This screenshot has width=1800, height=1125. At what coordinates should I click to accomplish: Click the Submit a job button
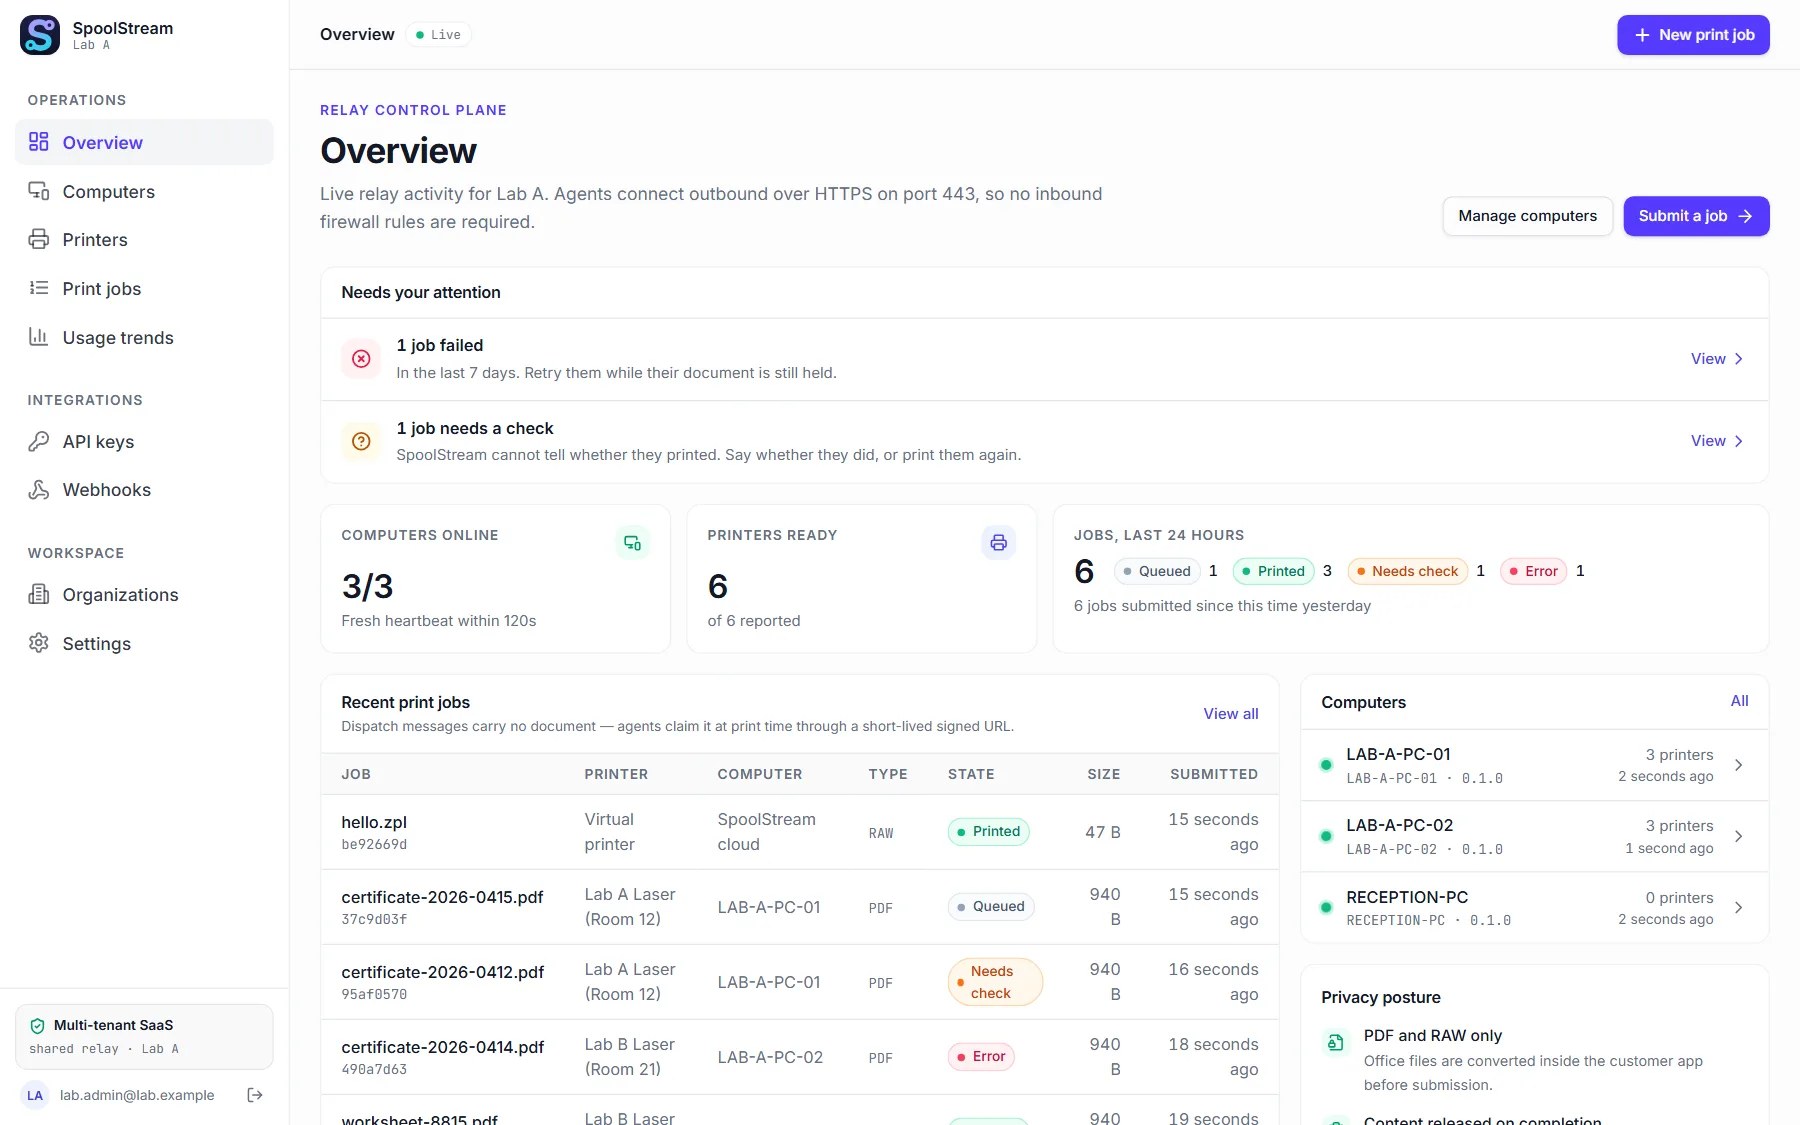point(1696,216)
